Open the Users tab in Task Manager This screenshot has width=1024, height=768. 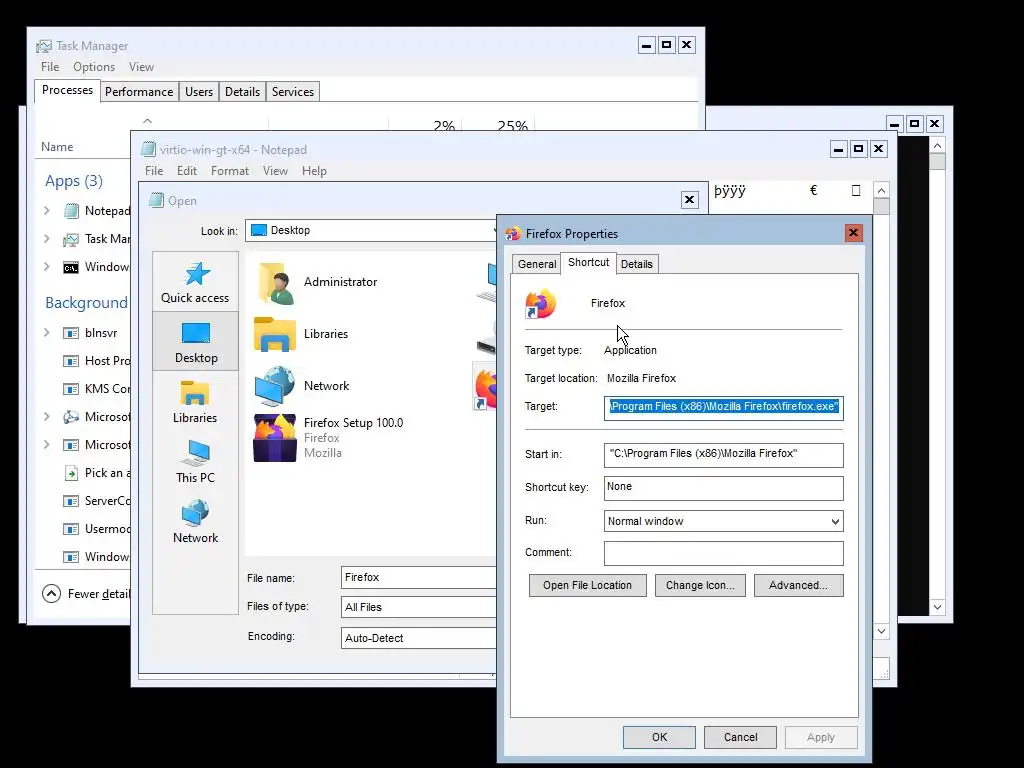pos(199,92)
